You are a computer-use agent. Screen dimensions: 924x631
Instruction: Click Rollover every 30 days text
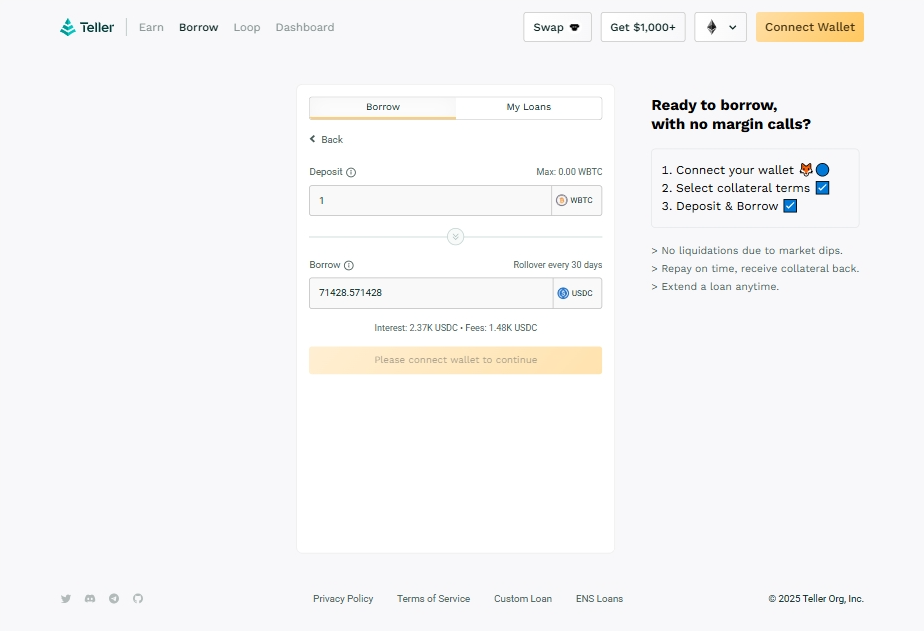[557, 265]
